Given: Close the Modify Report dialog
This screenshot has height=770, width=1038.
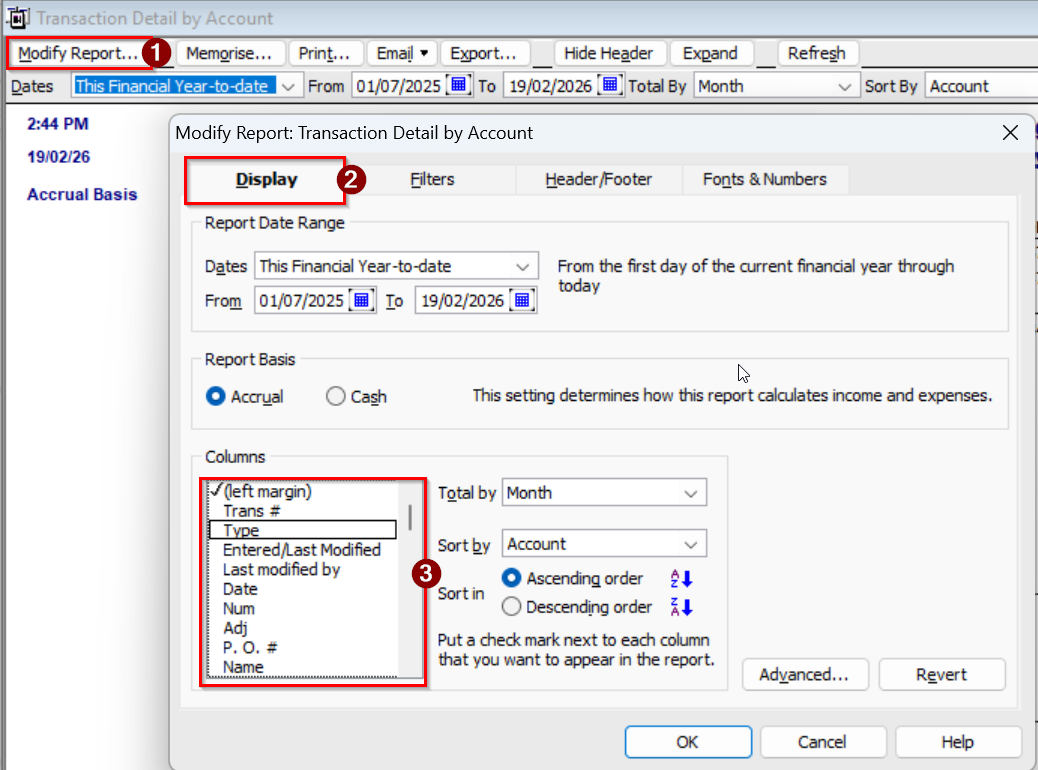Looking at the screenshot, I should [1010, 133].
